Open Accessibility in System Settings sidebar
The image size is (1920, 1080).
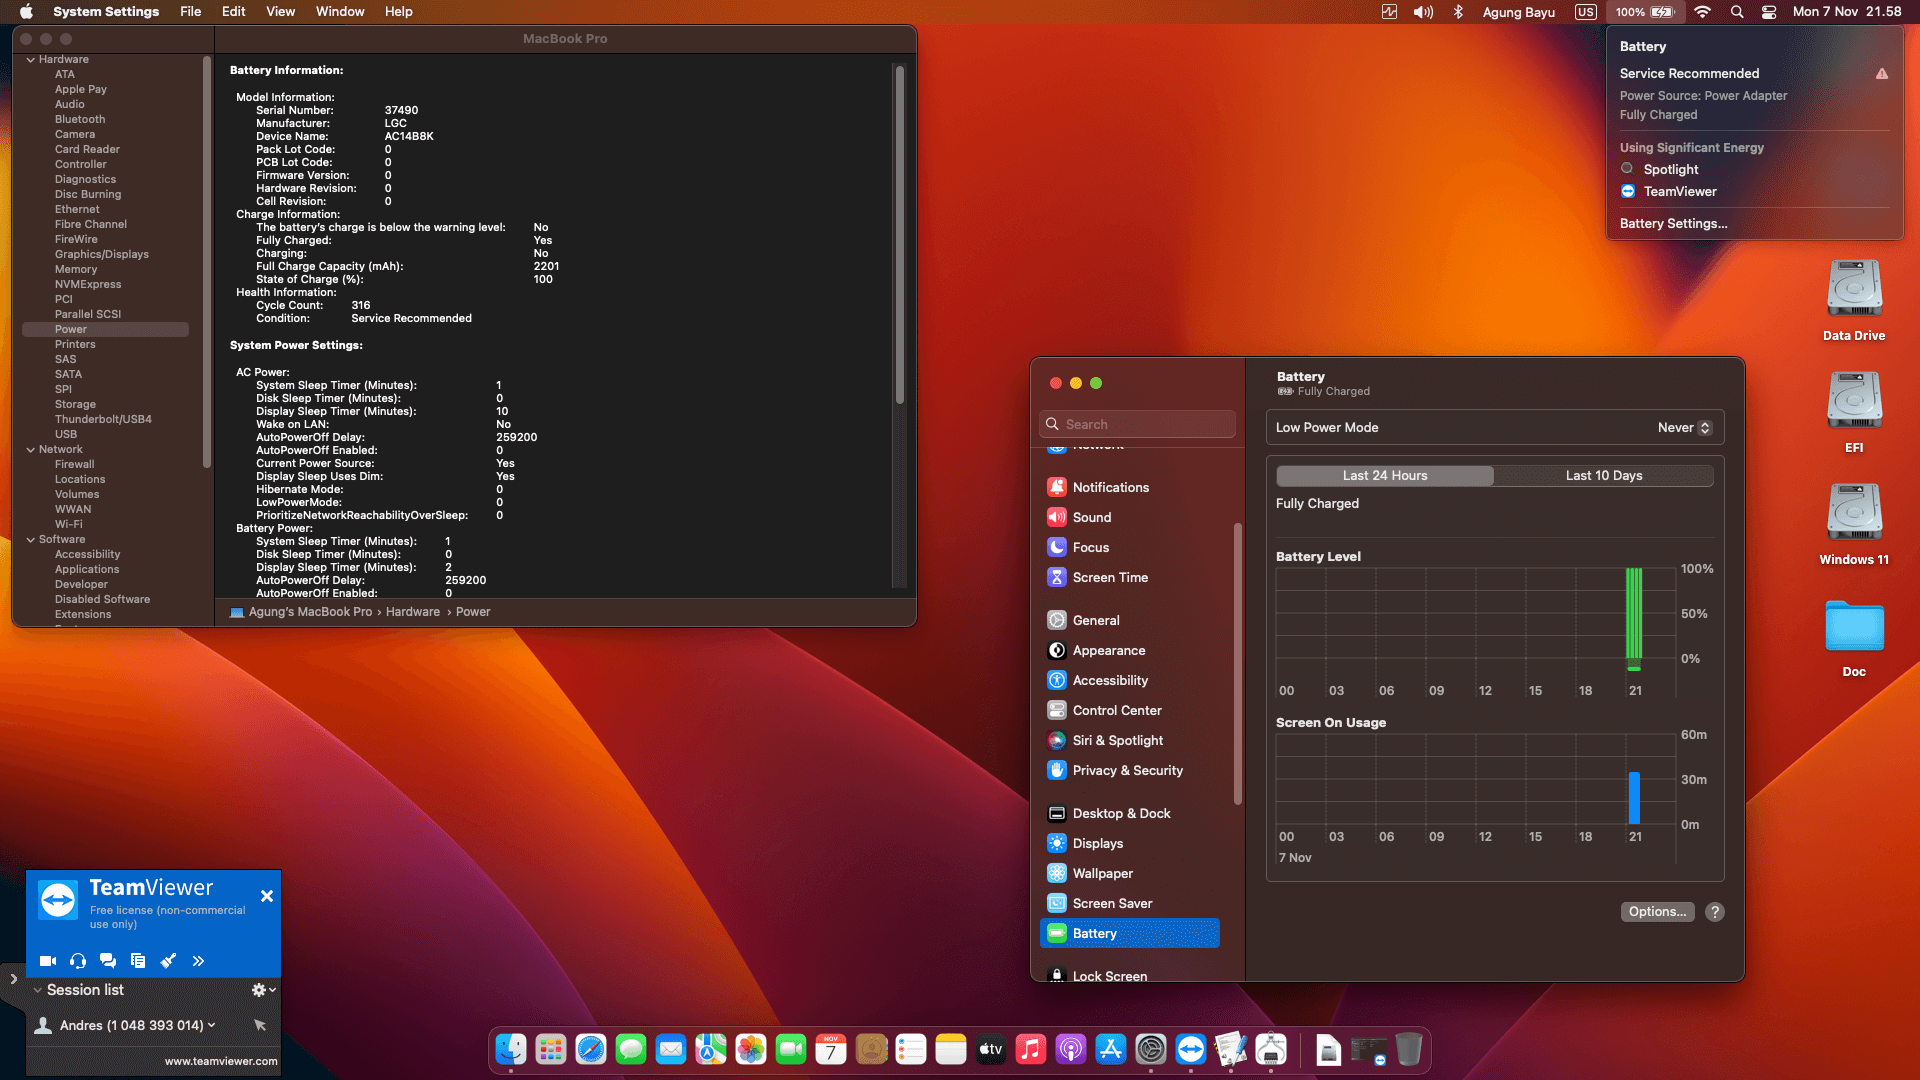tap(1130, 680)
